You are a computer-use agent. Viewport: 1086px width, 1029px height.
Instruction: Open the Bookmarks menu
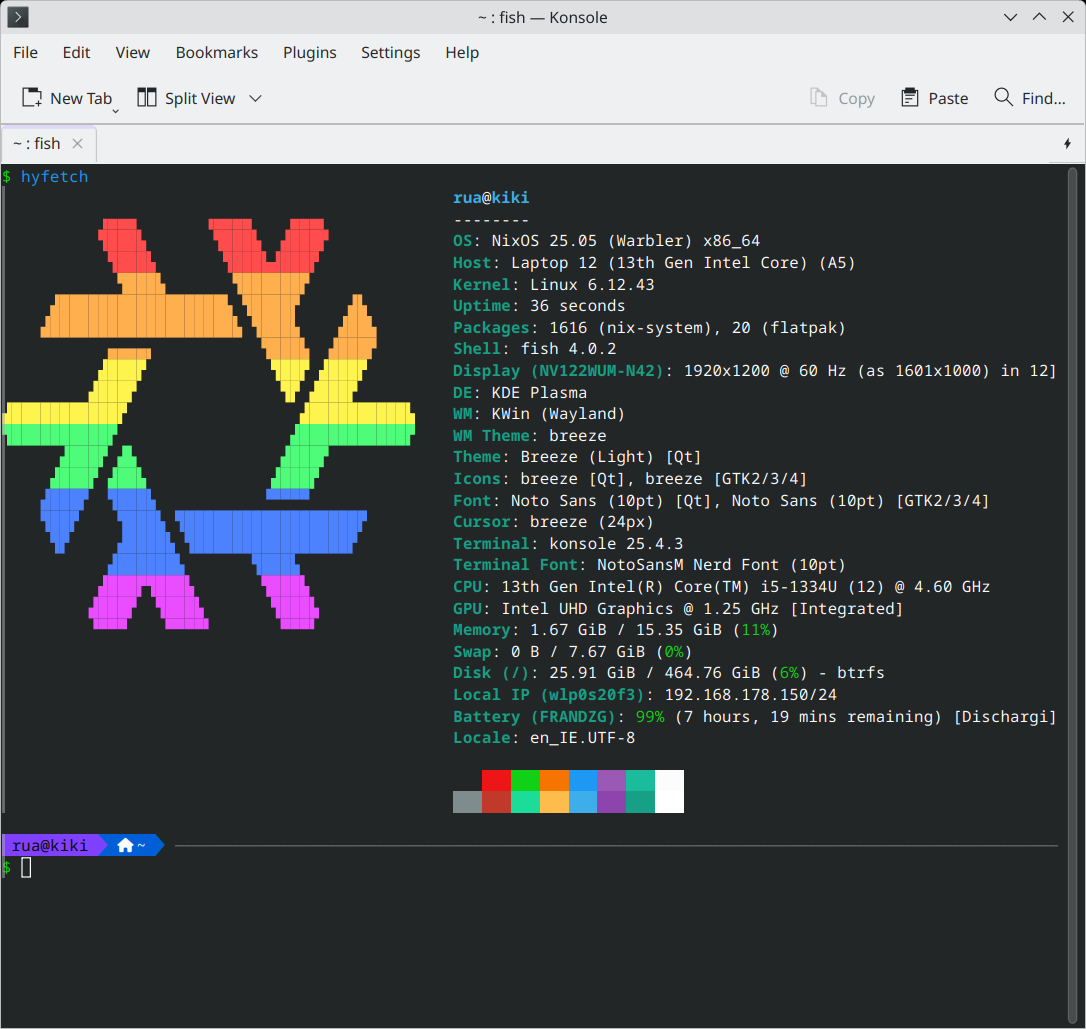[x=216, y=53]
